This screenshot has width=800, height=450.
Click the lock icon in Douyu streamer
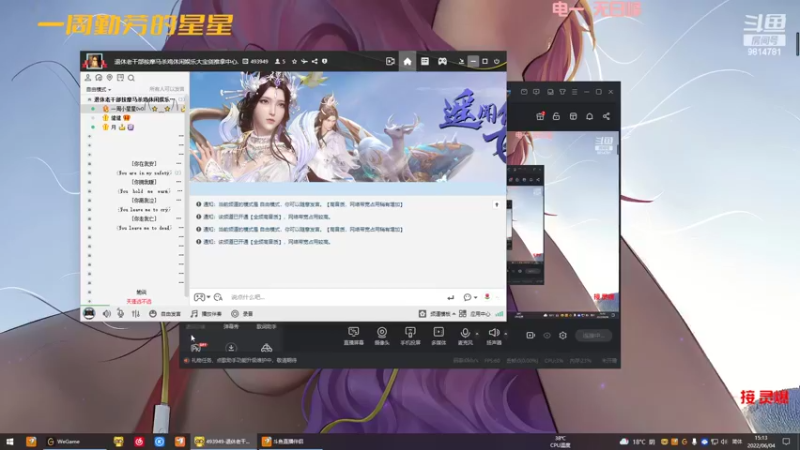pos(556,116)
